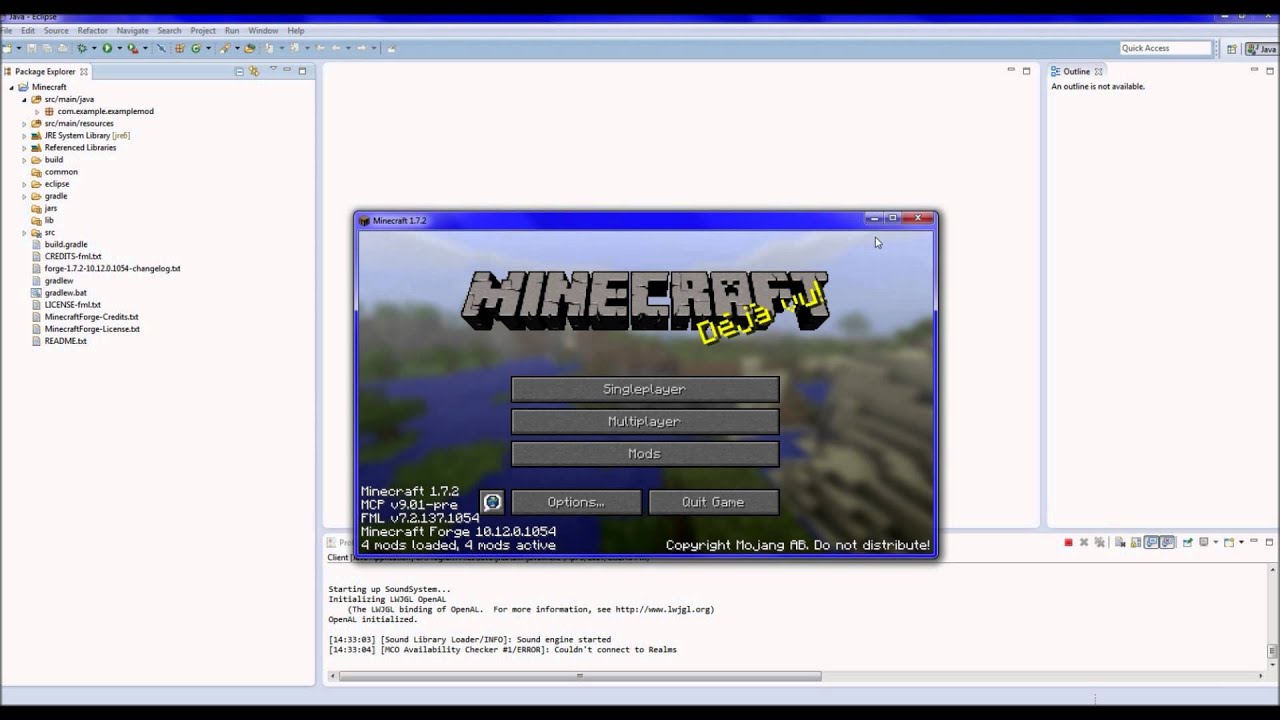Image resolution: width=1280 pixels, height=720 pixels.
Task: Toggle Show Console When Standard Out Changes
Action: point(1151,542)
